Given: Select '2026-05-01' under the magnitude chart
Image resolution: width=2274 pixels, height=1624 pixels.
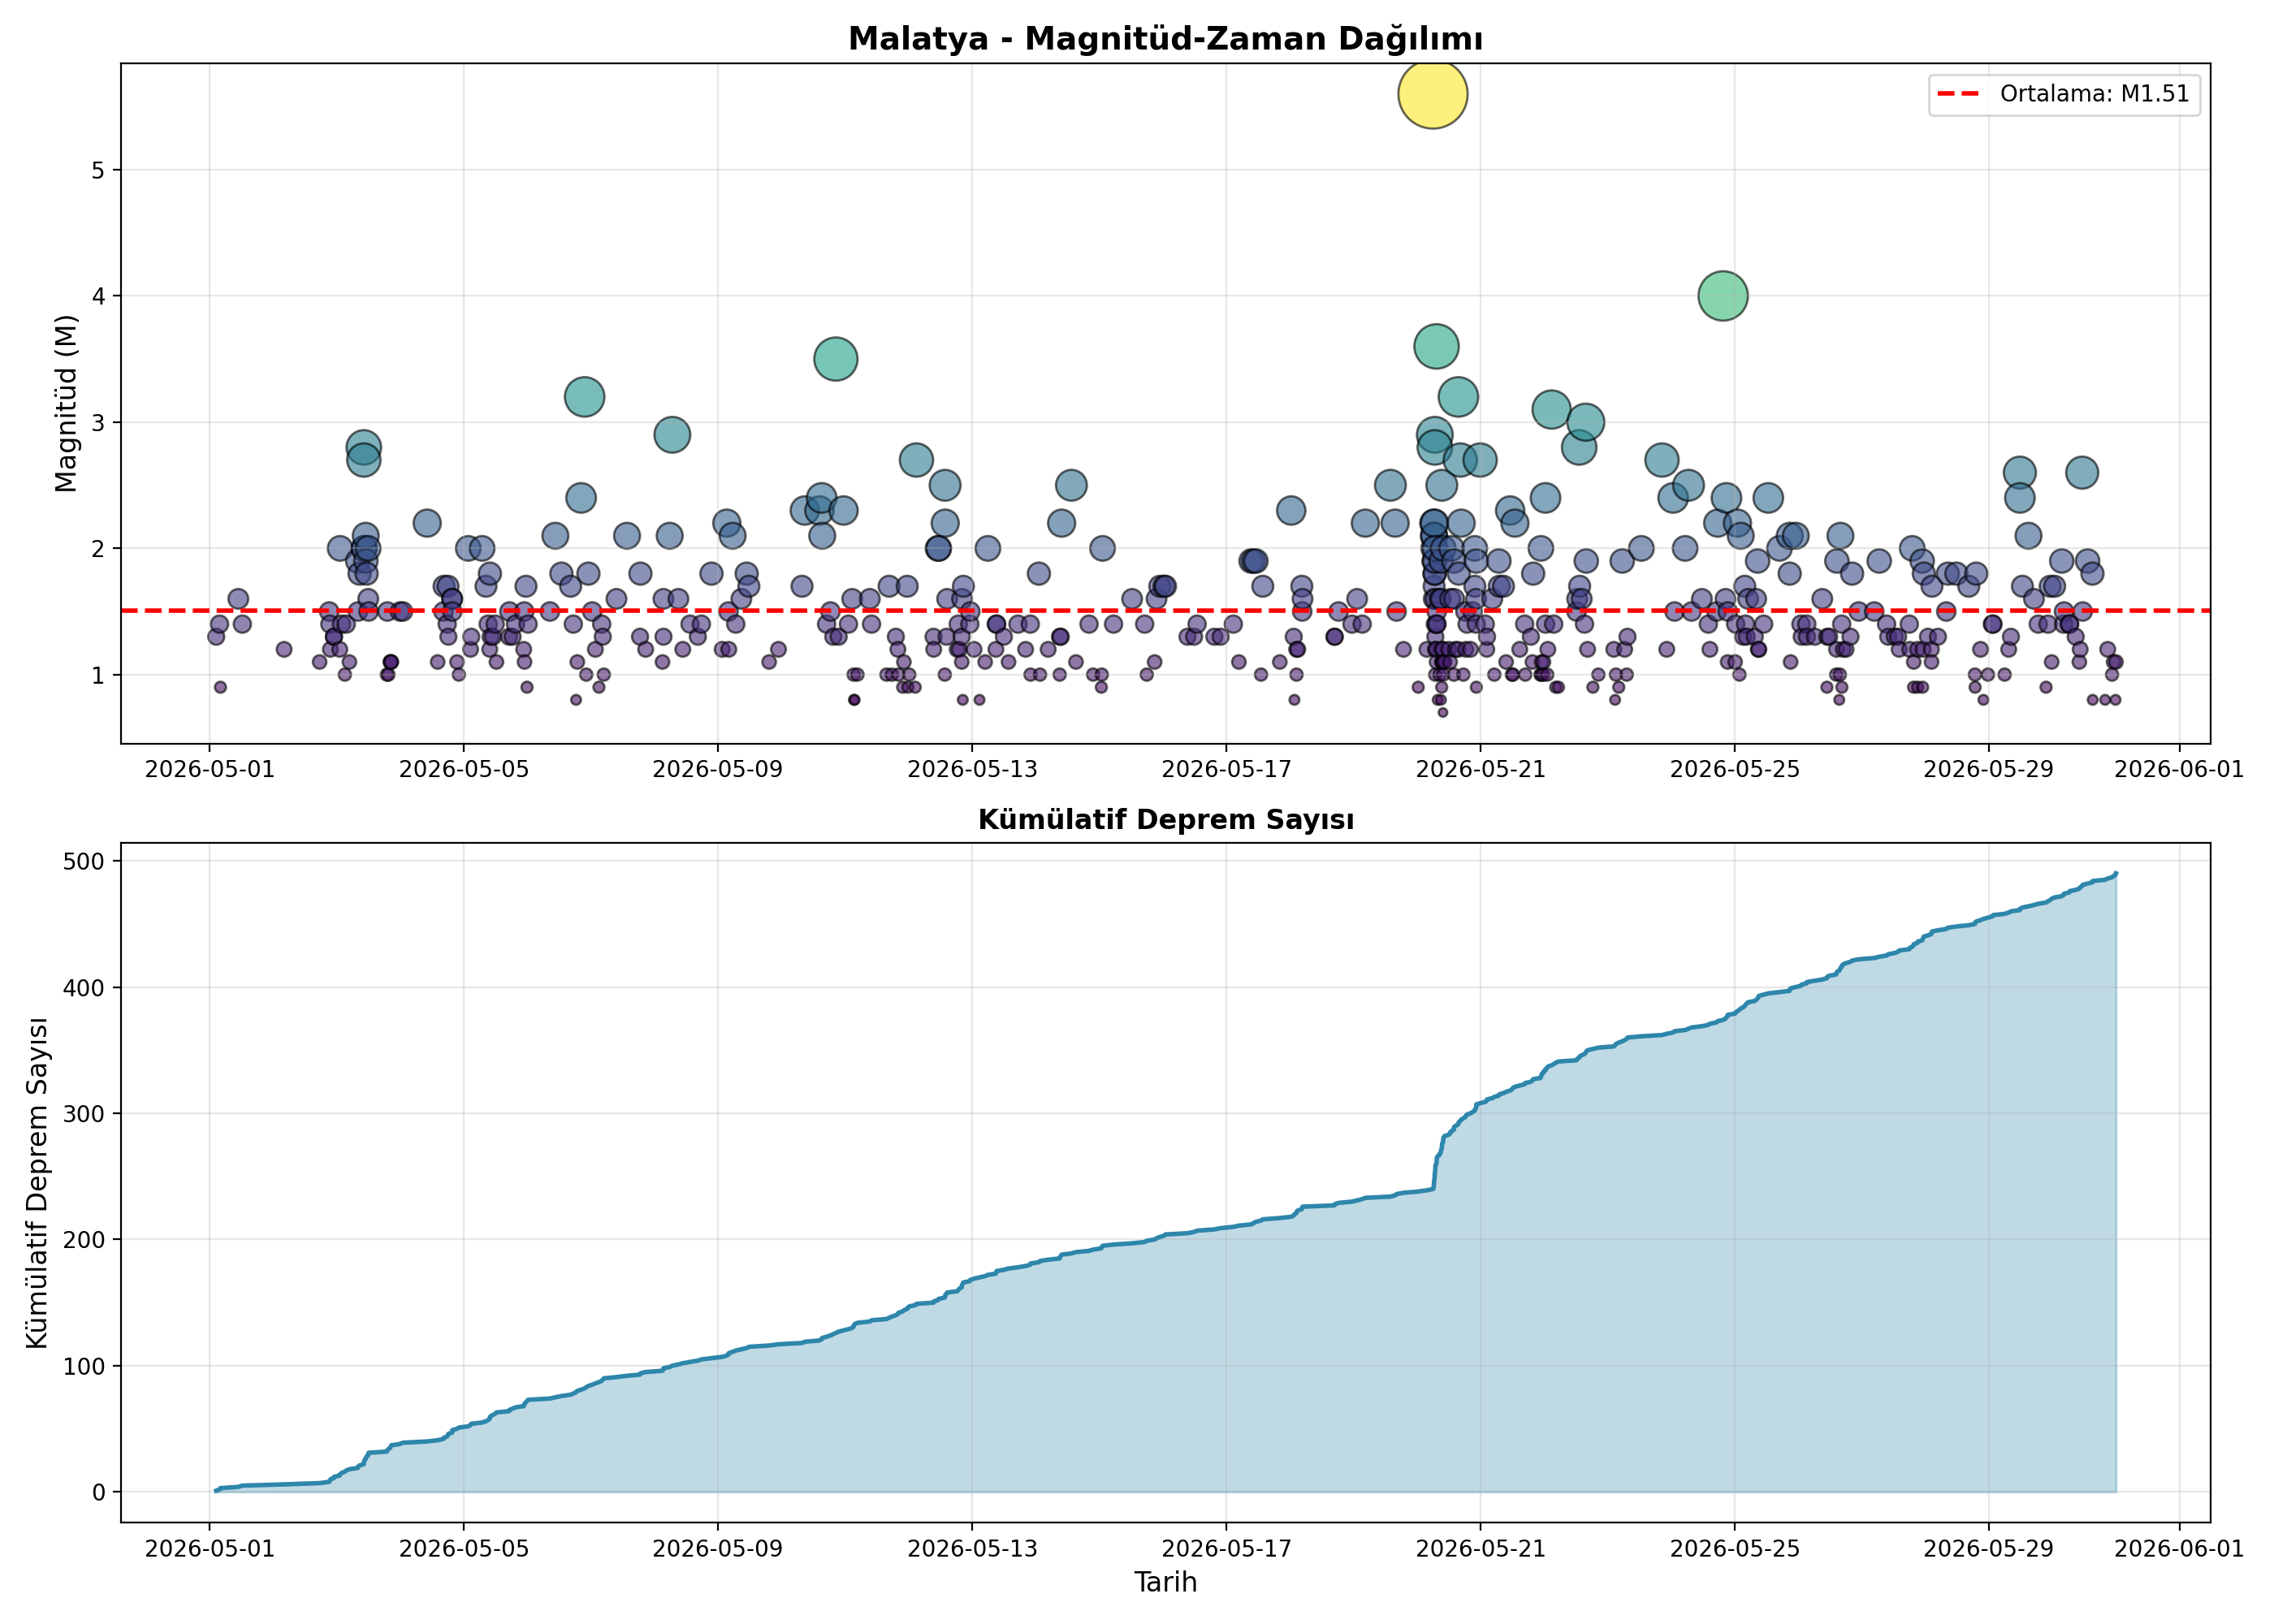Looking at the screenshot, I should (209, 769).
